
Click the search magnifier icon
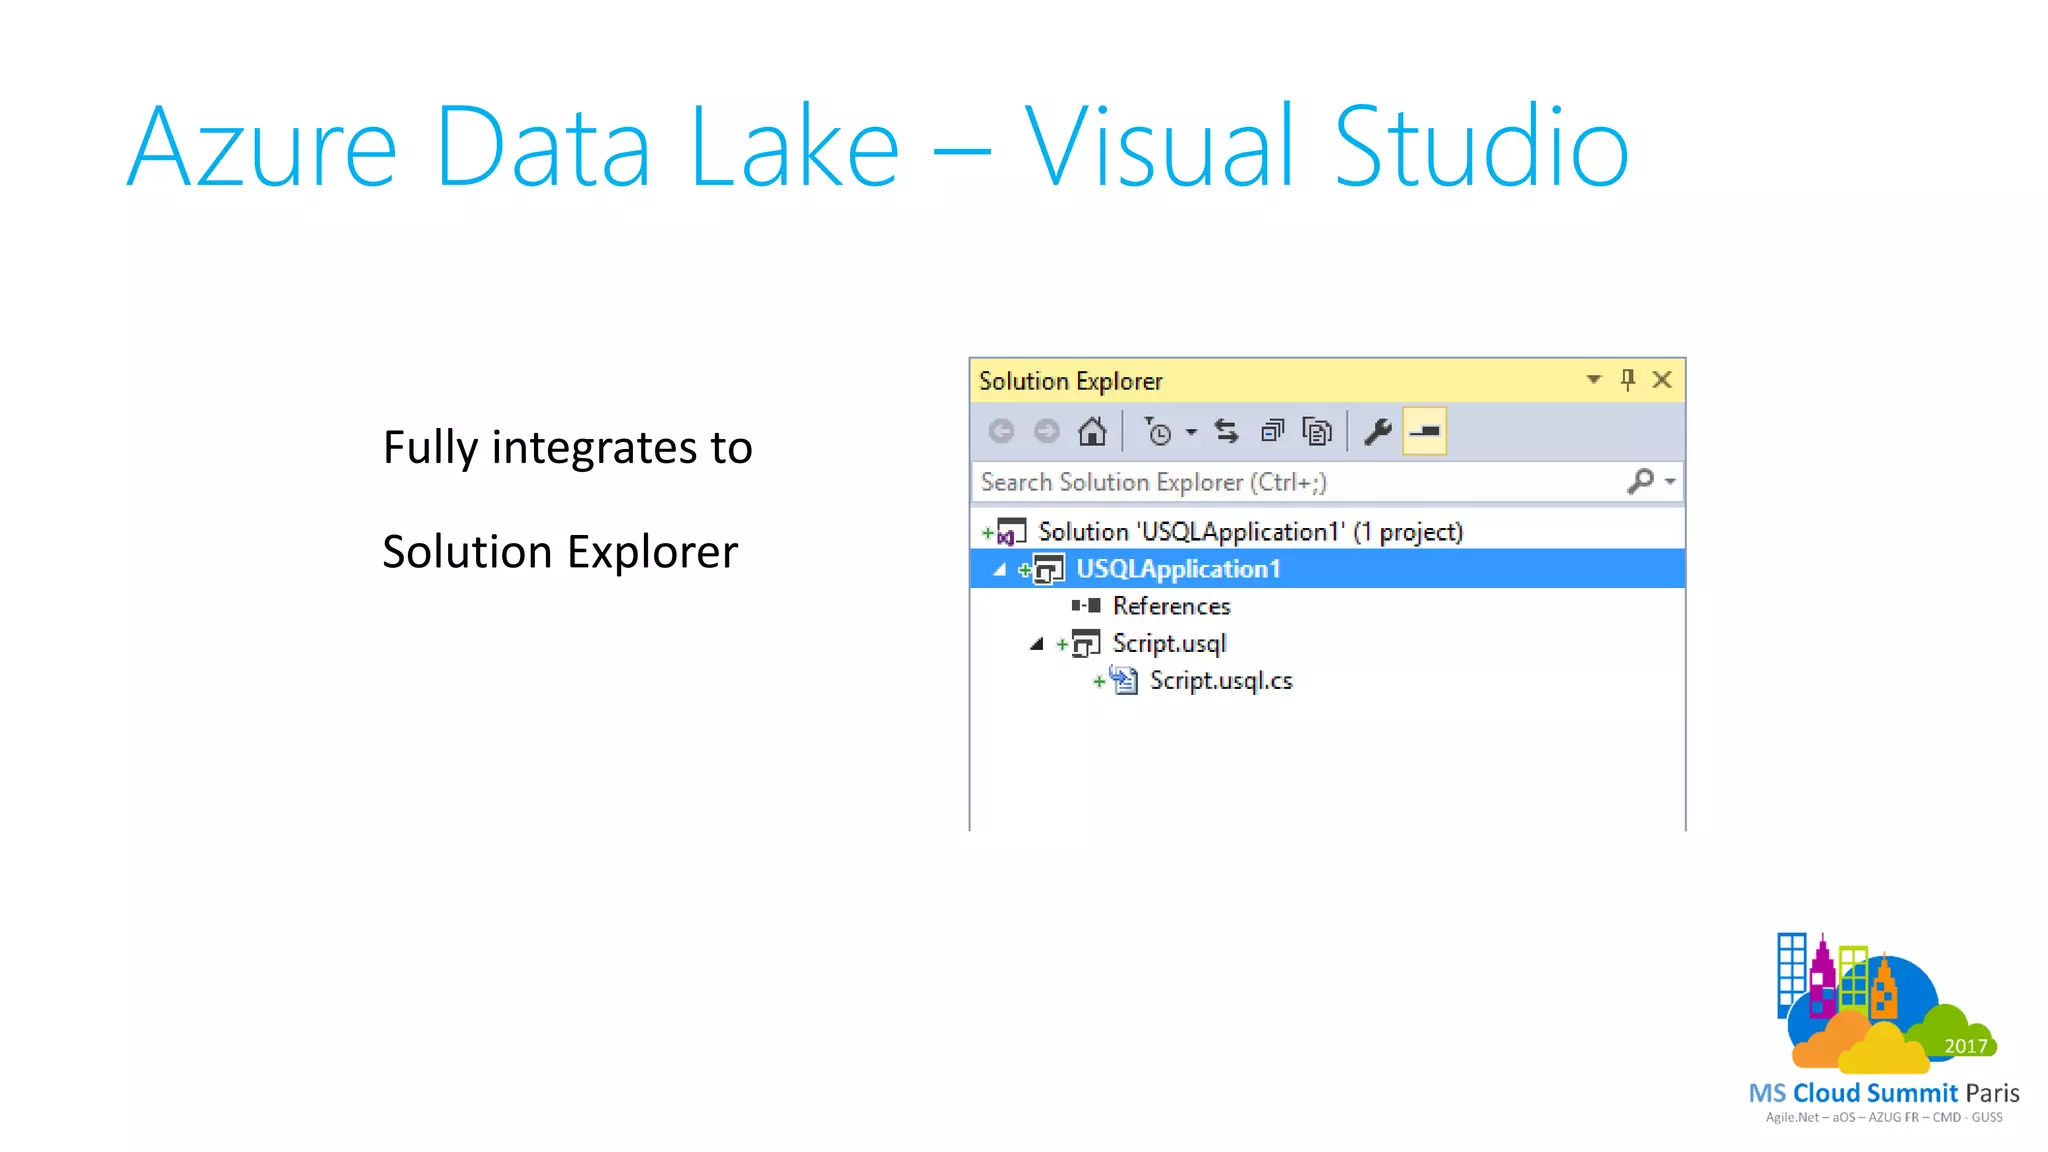1640,481
